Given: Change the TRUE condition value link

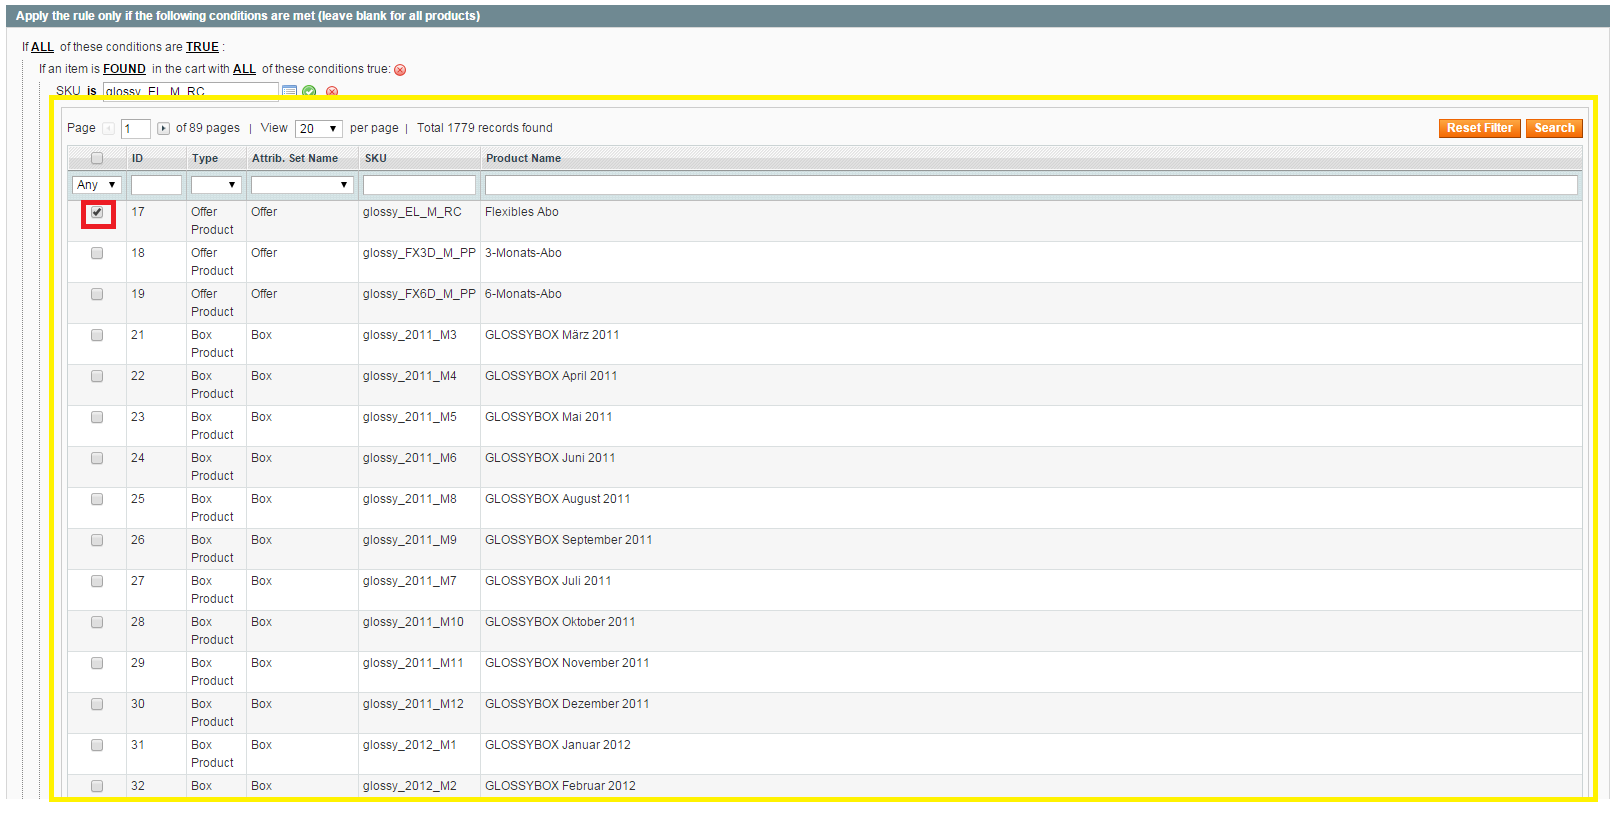Looking at the screenshot, I should tap(202, 47).
